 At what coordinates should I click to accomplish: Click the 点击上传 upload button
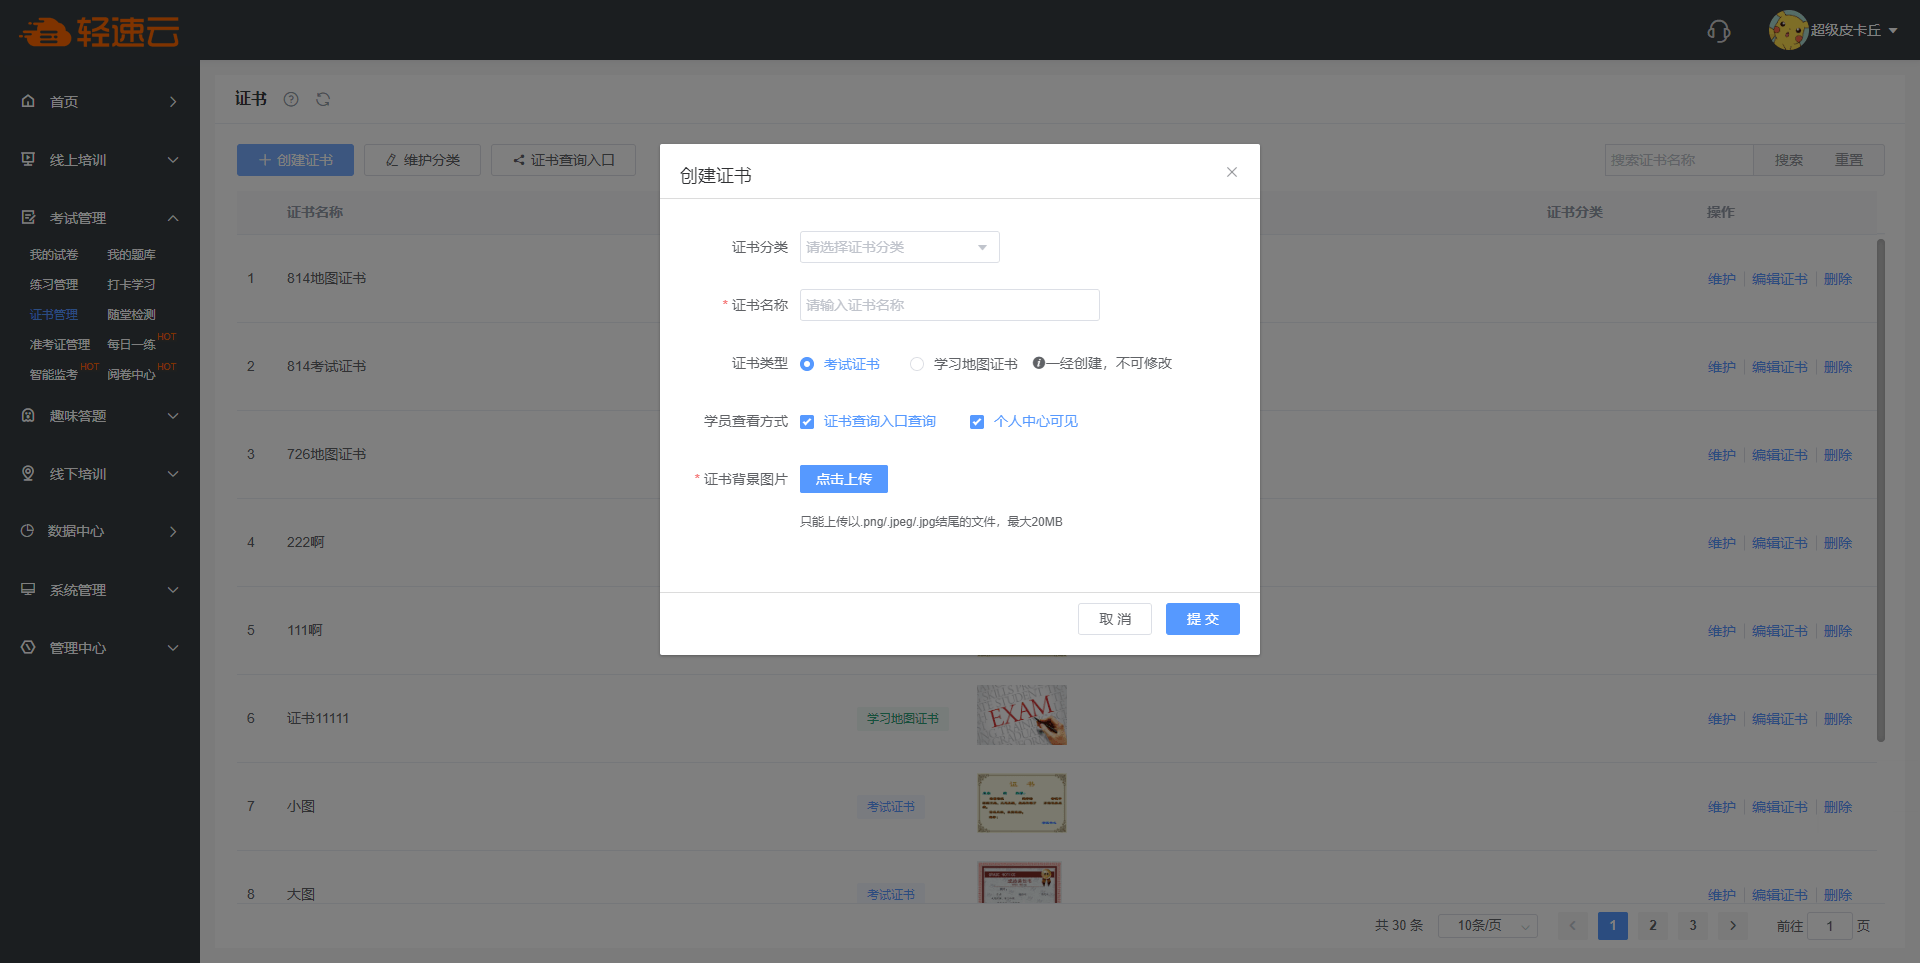[x=843, y=479]
